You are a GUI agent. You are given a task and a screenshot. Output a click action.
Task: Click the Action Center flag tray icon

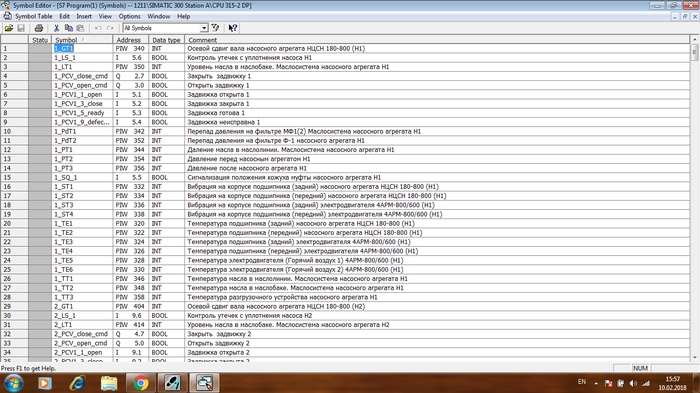(x=608, y=383)
